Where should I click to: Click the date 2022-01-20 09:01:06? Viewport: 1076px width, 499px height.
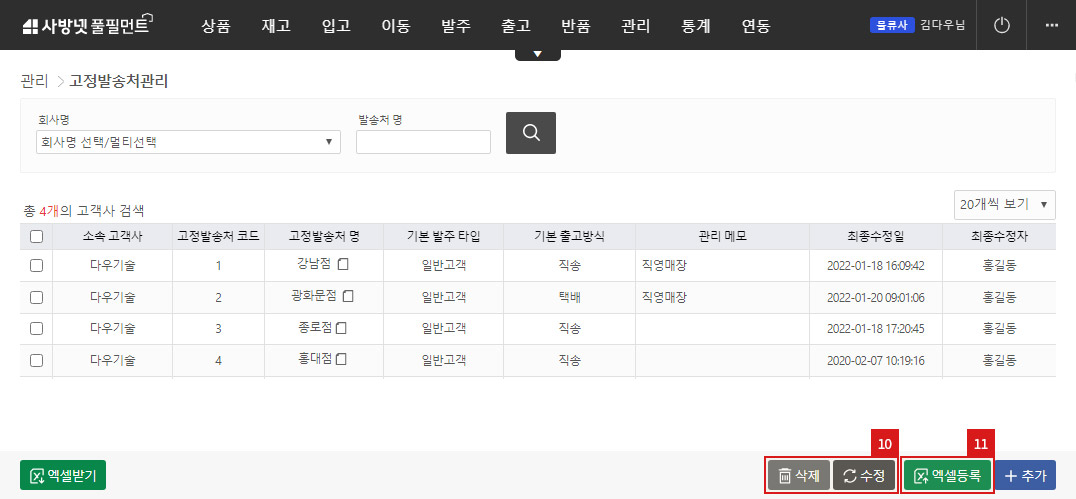[876, 297]
